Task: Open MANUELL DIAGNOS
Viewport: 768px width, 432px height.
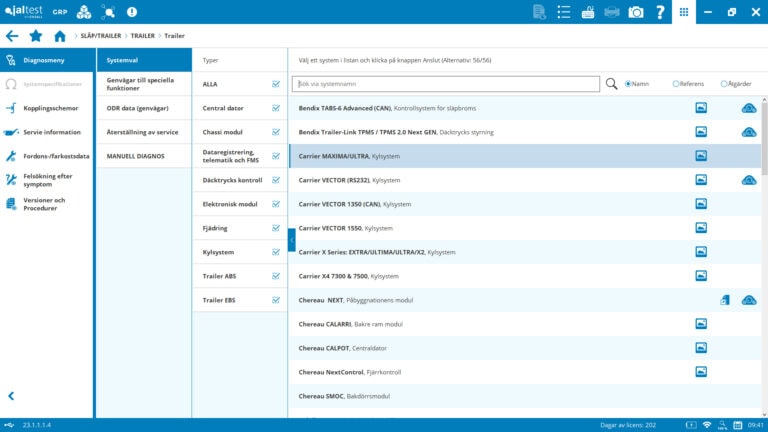Action: pyautogui.click(x=144, y=156)
